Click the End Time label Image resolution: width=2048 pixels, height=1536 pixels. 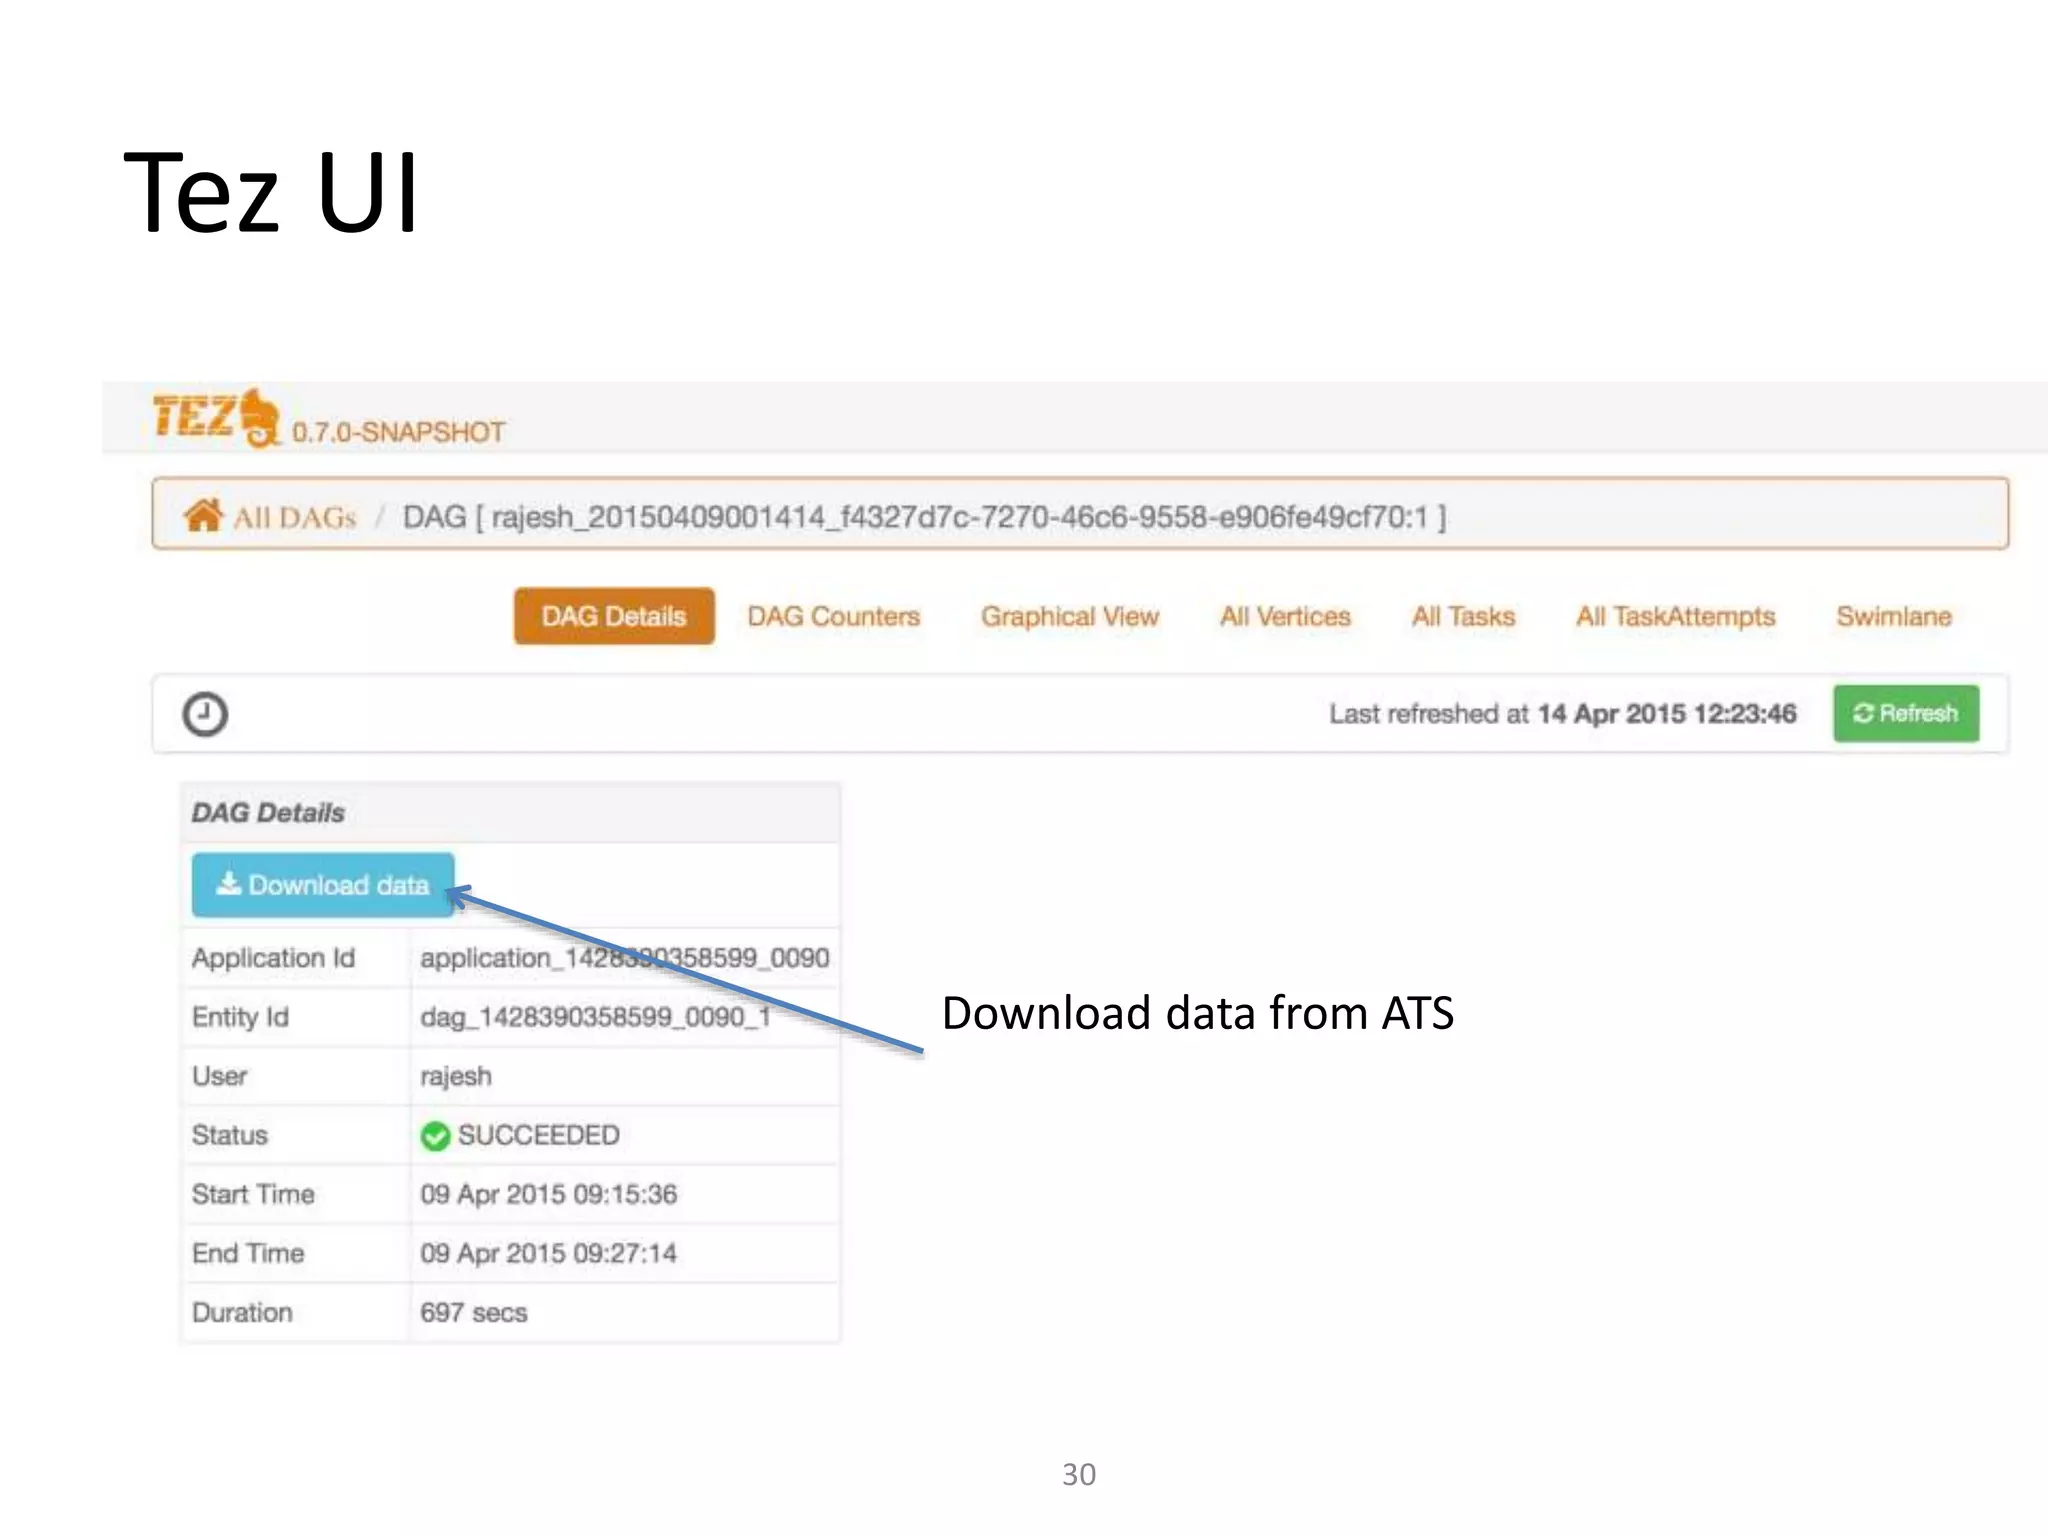coord(249,1253)
